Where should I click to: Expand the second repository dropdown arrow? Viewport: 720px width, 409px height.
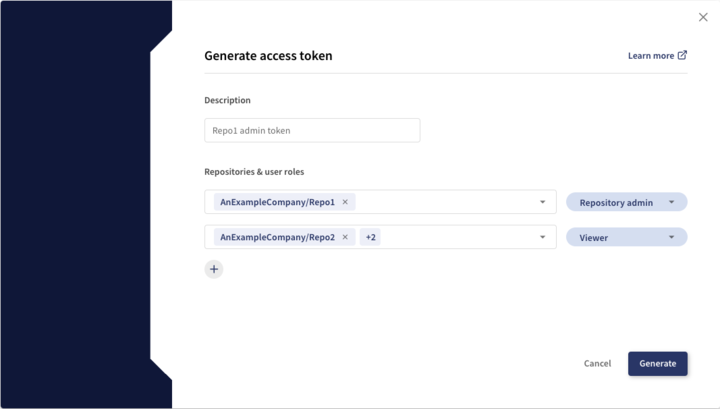[543, 237]
